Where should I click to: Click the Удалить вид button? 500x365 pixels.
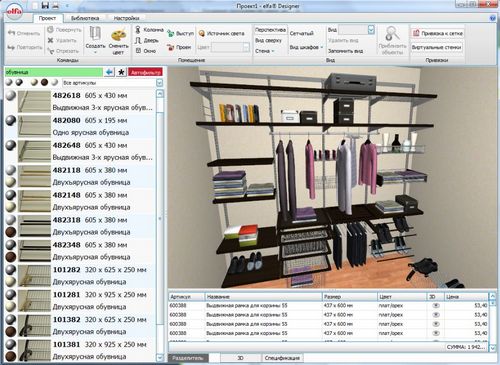click(343, 40)
